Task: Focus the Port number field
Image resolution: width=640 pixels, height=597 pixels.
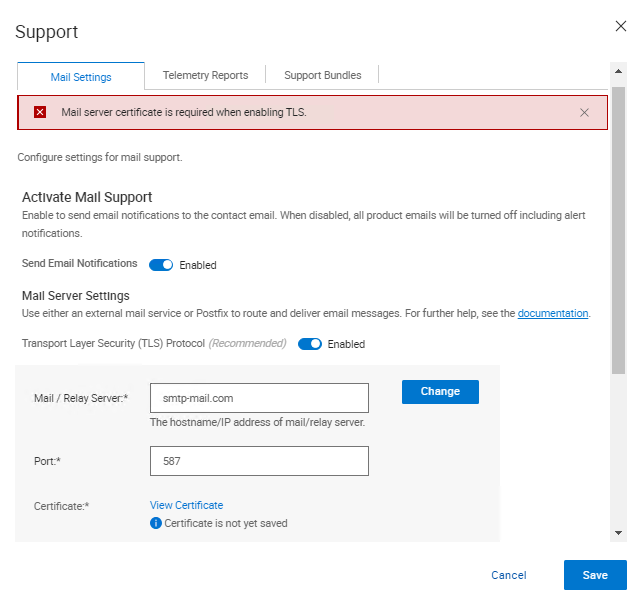Action: [x=259, y=461]
